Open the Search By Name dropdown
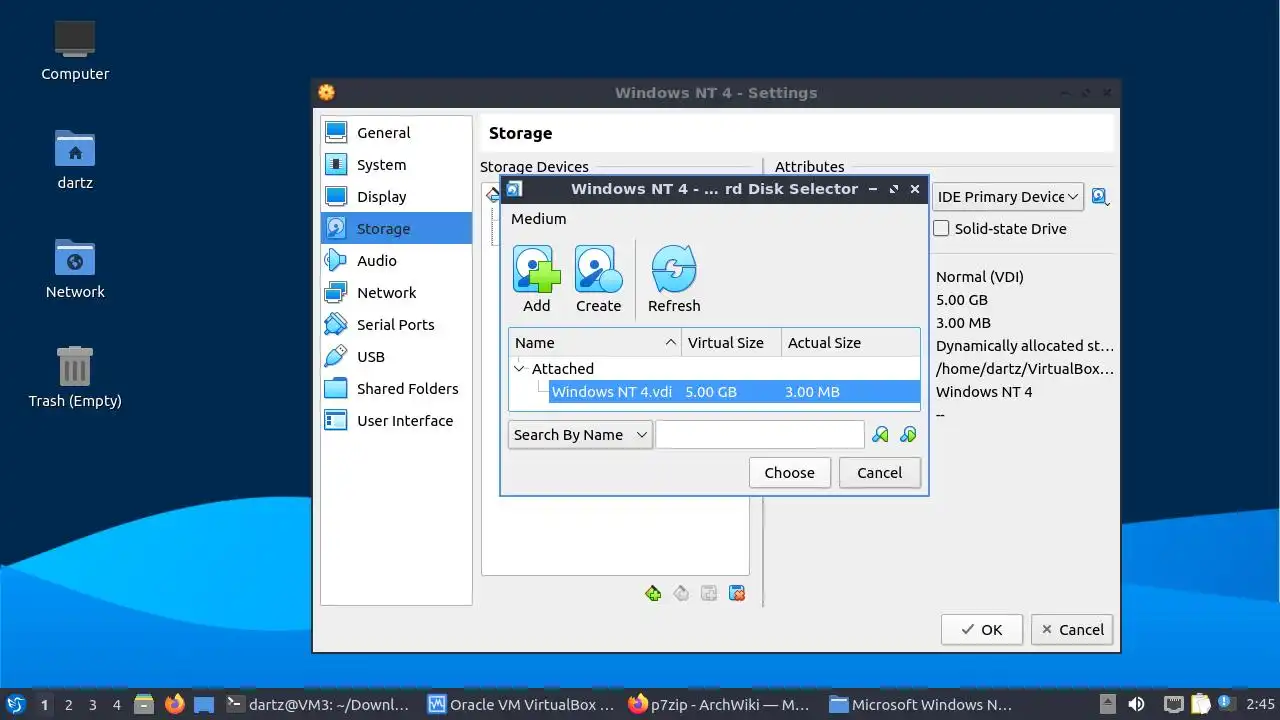1280x720 pixels. 580,435
